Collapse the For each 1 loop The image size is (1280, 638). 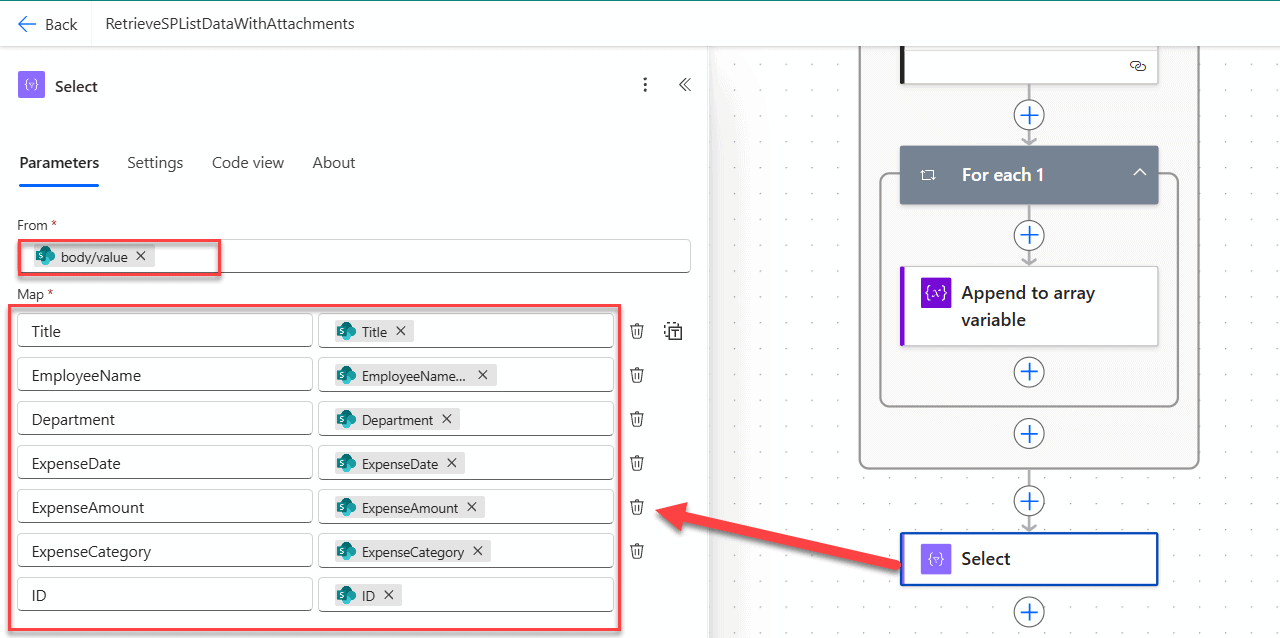(1139, 172)
